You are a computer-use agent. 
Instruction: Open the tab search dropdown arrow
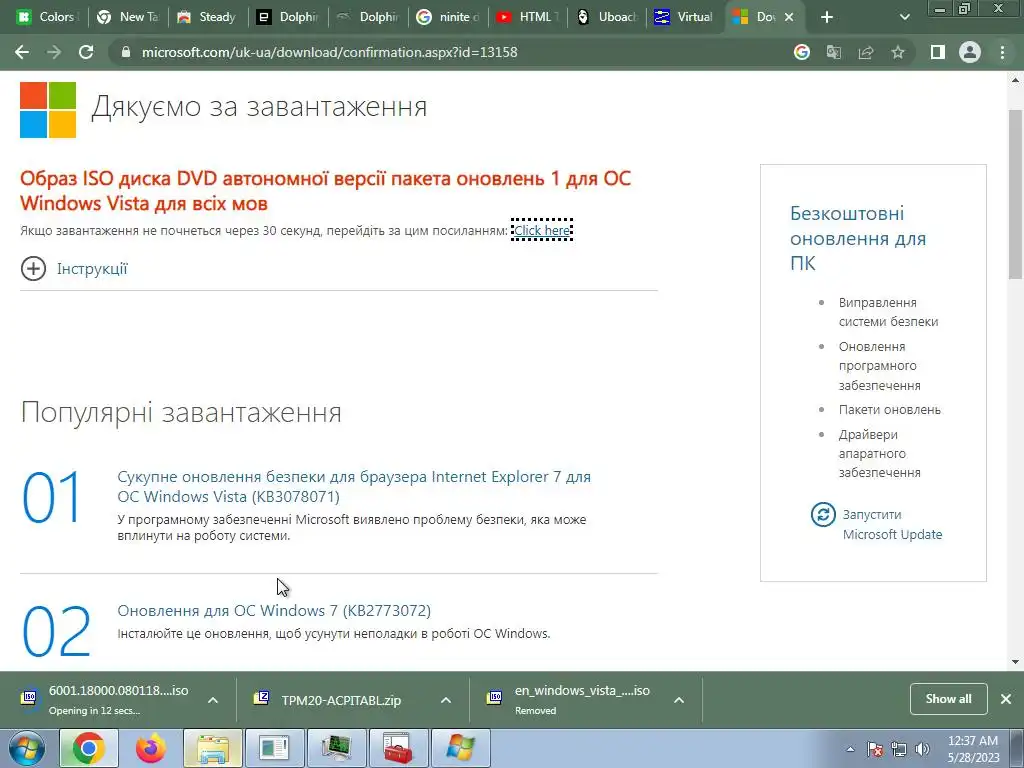904,17
